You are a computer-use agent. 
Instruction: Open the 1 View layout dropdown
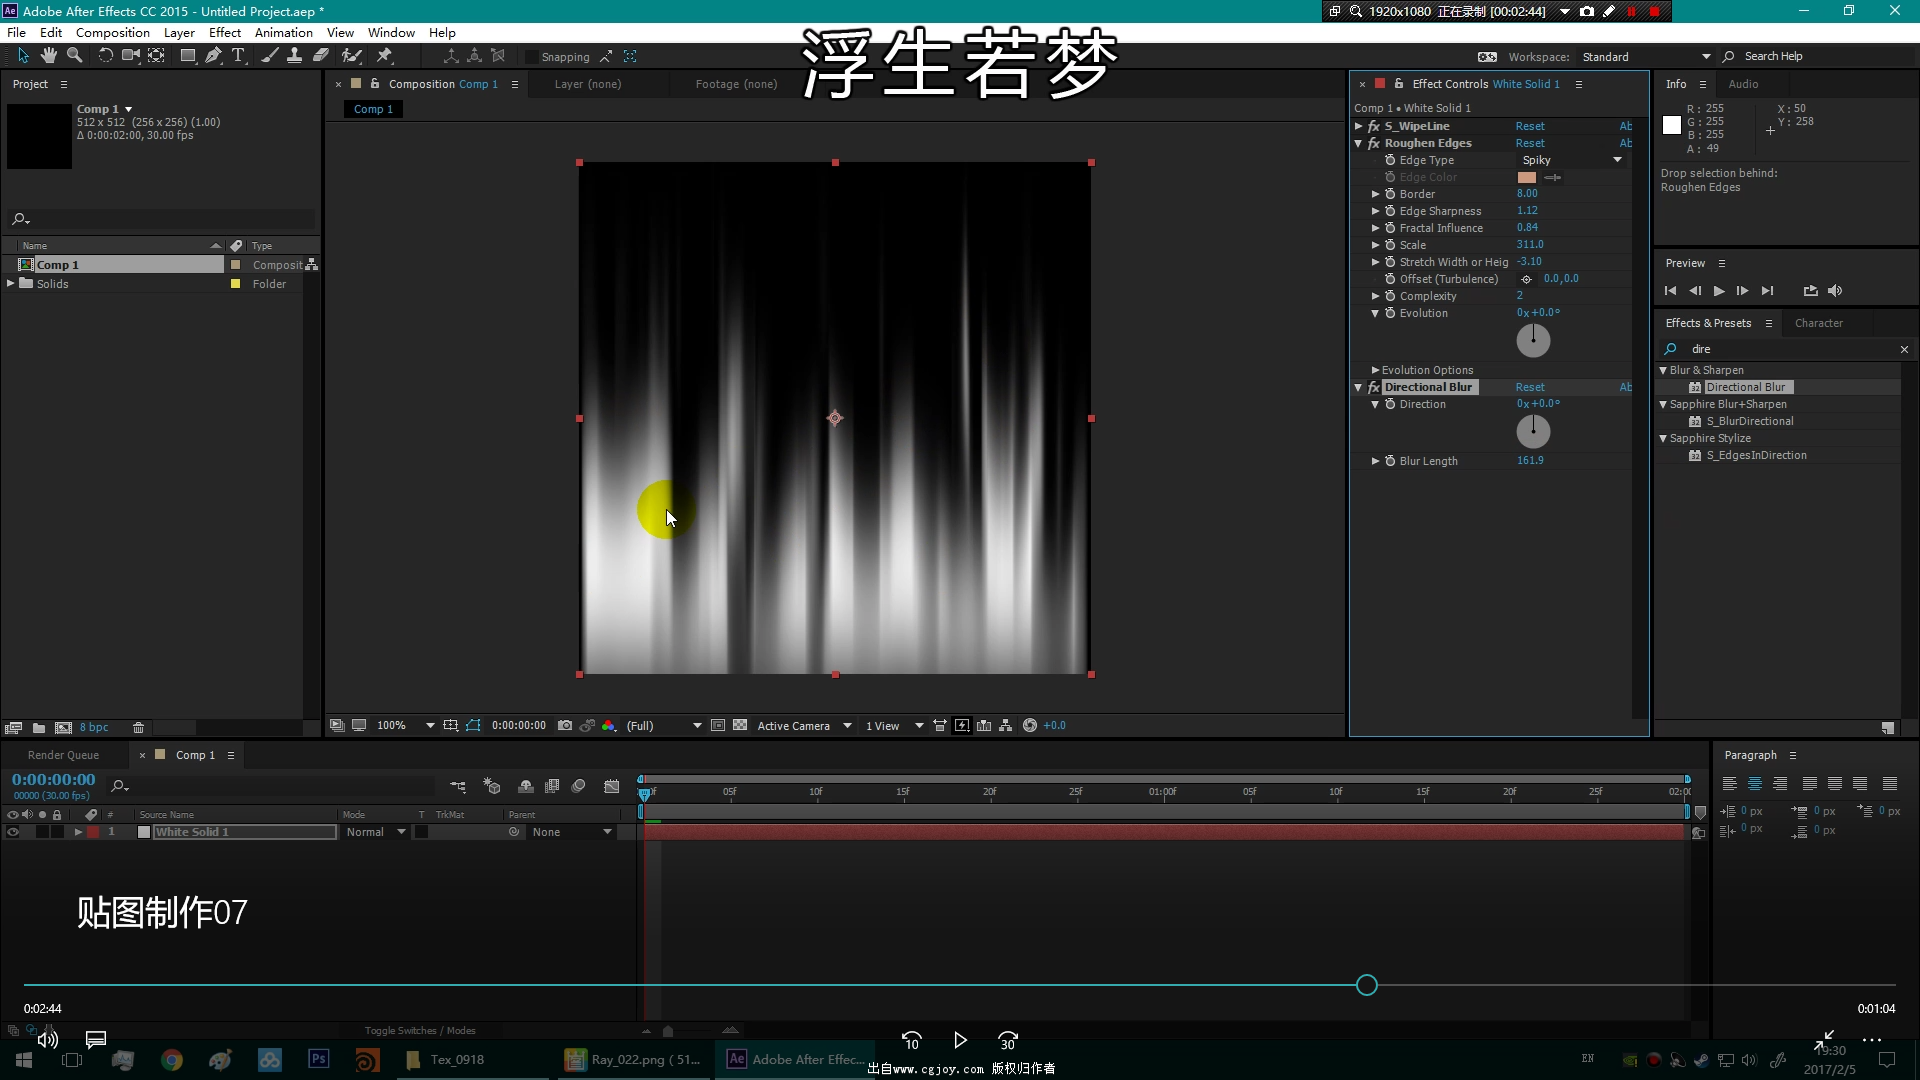point(894,726)
